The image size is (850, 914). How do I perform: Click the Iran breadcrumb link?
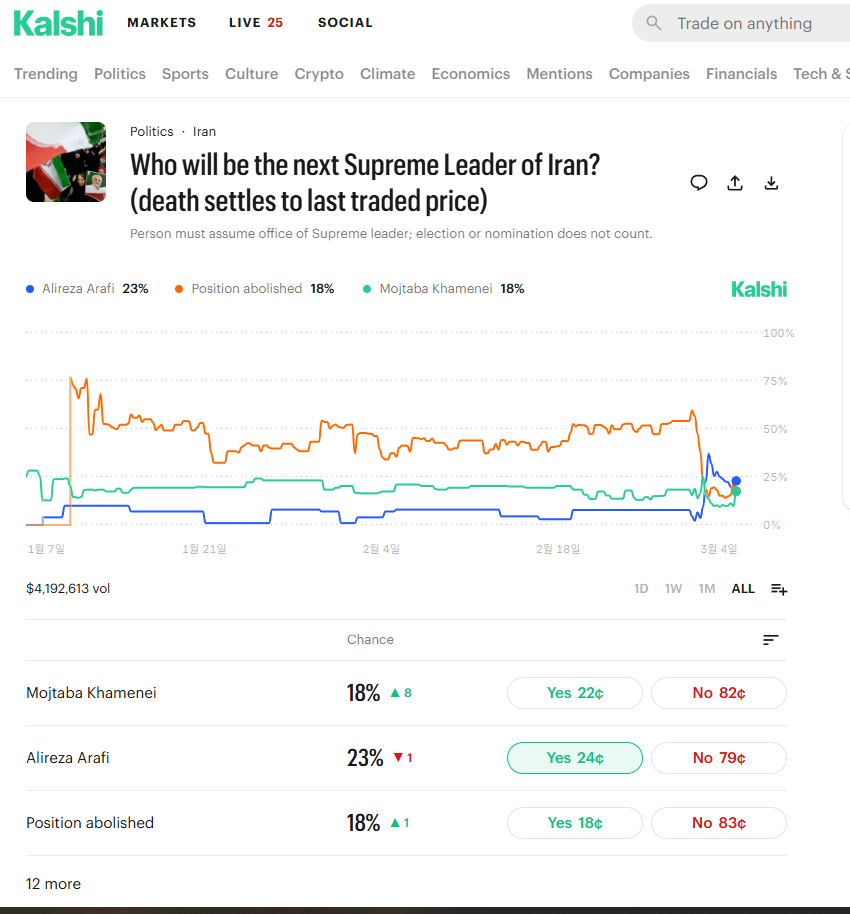point(204,132)
